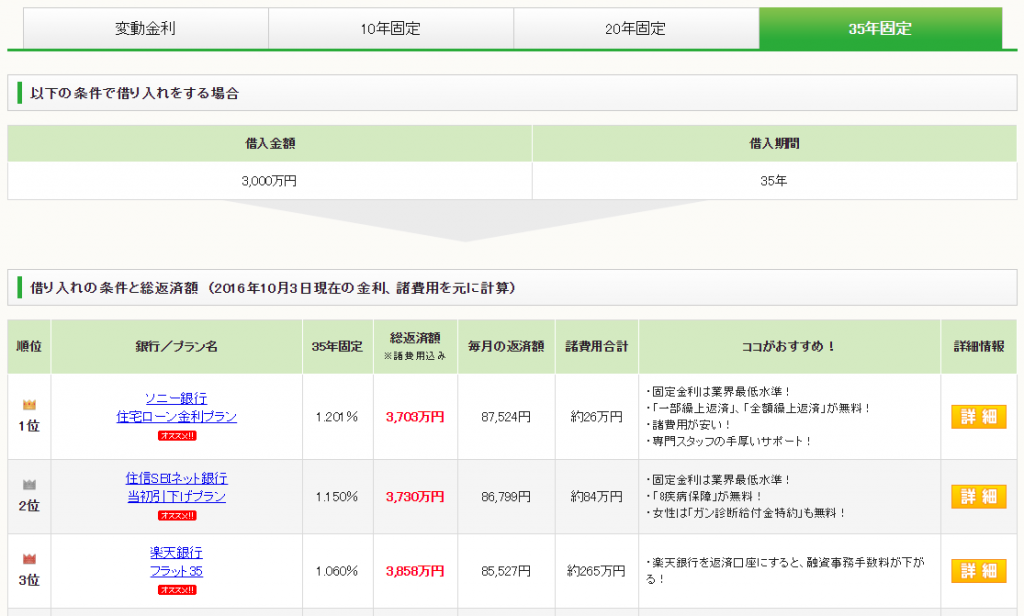
Task: Select the 20年固定 tab
Action: click(636, 28)
